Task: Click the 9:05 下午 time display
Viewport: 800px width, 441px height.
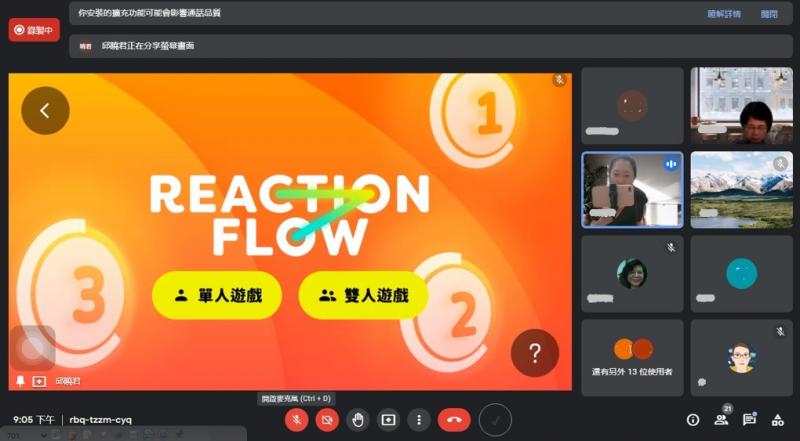Action: (x=34, y=420)
